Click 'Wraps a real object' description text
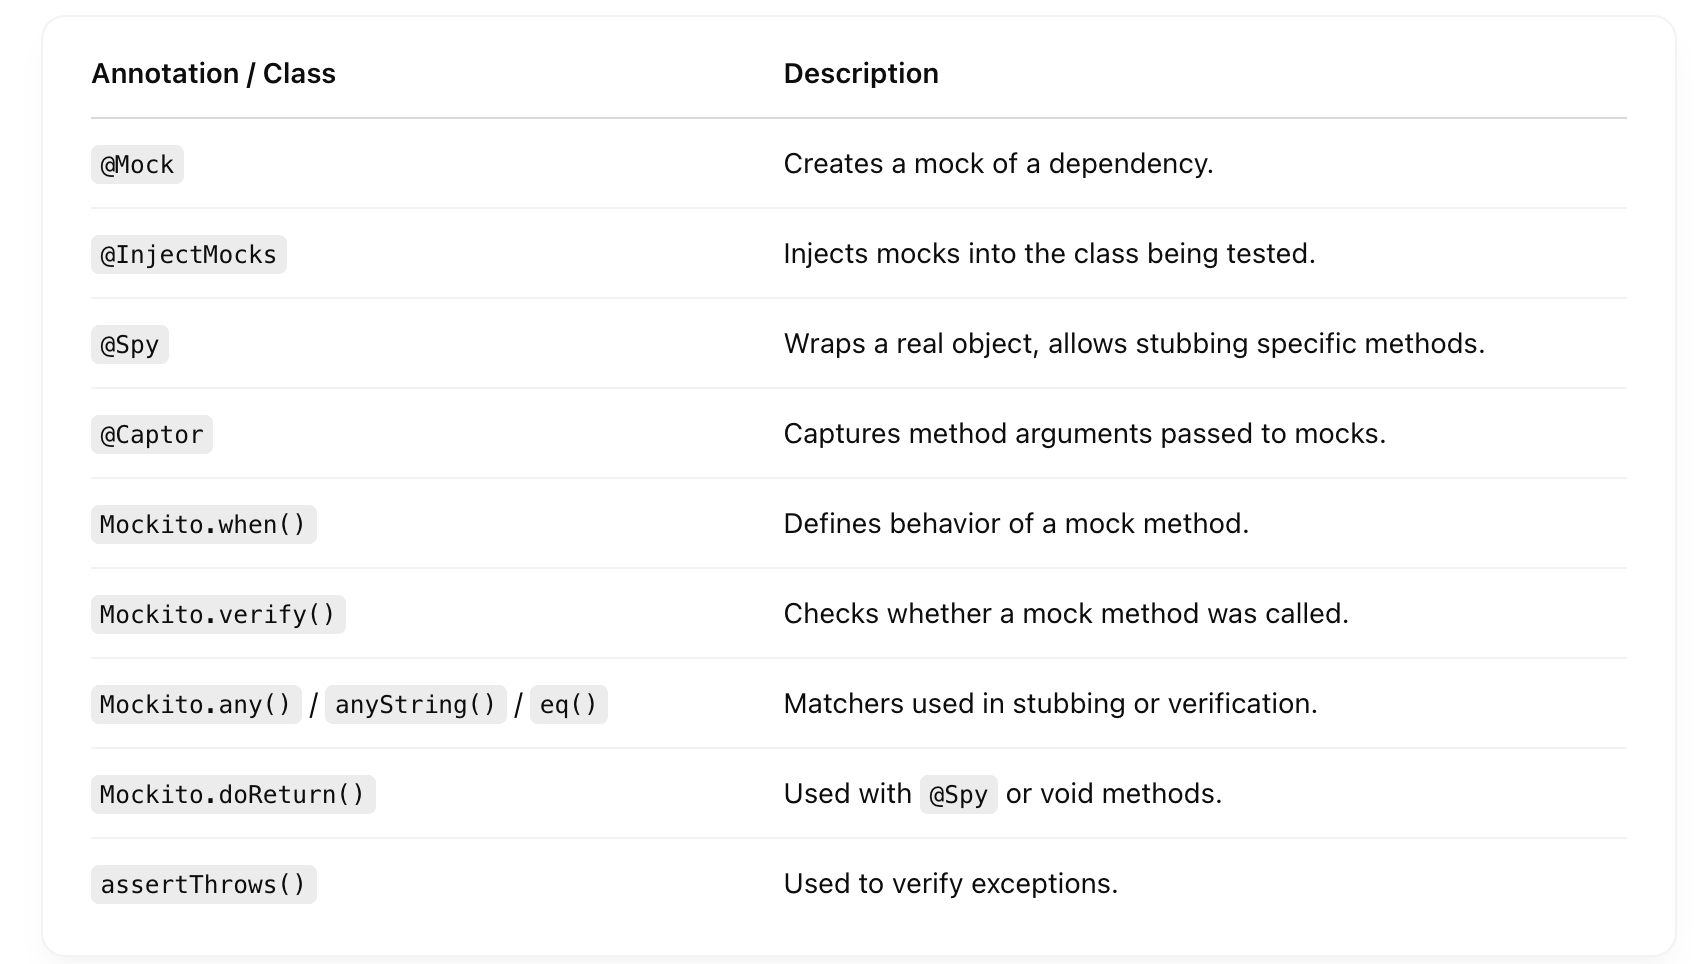The height and width of the screenshot is (964, 1704). 1133,344
